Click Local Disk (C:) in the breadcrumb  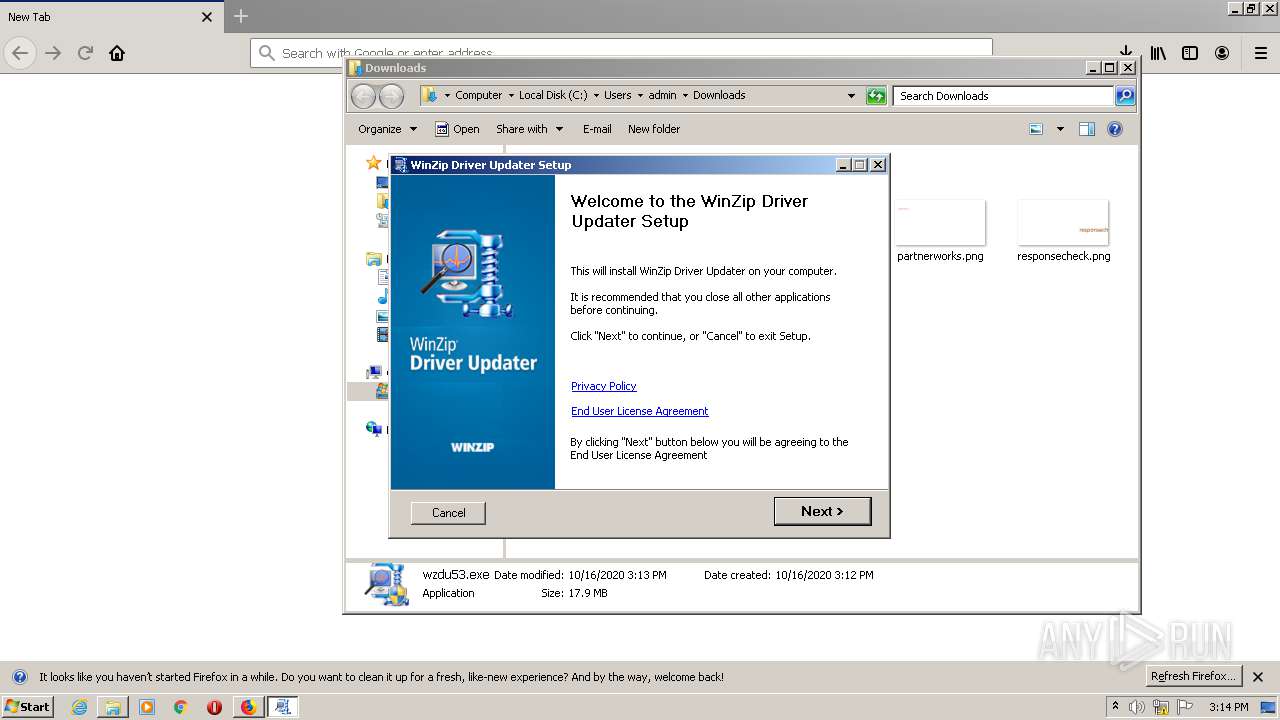tap(553, 95)
